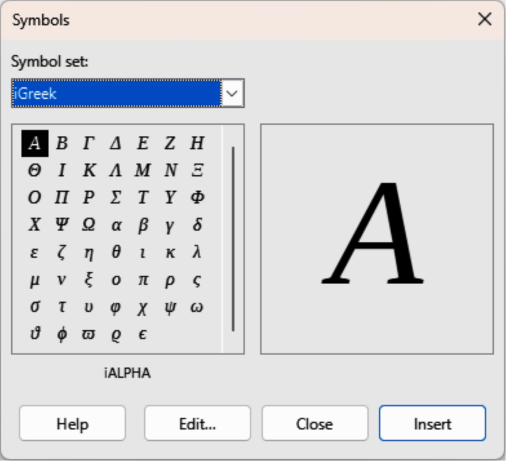
Task: Select the final sigma symbol
Action: pos(197,280)
